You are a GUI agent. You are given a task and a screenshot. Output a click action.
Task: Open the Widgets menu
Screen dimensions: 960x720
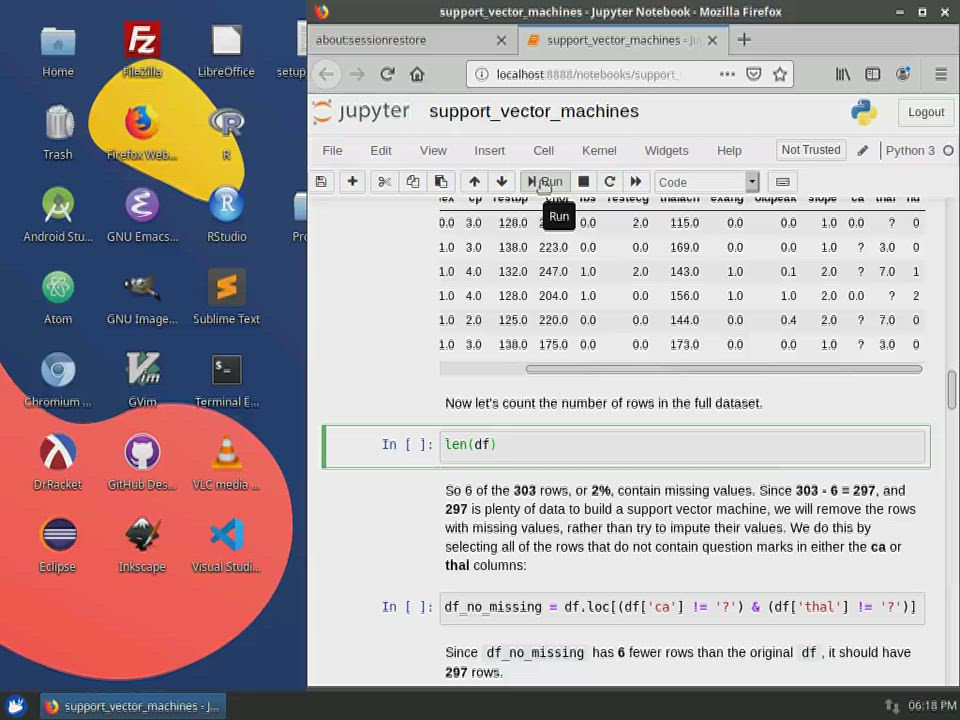(x=666, y=151)
